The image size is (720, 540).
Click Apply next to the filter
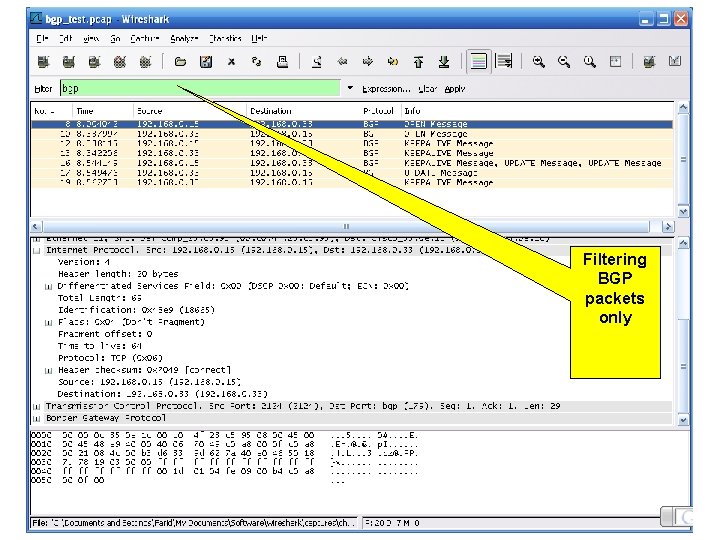tap(455, 89)
